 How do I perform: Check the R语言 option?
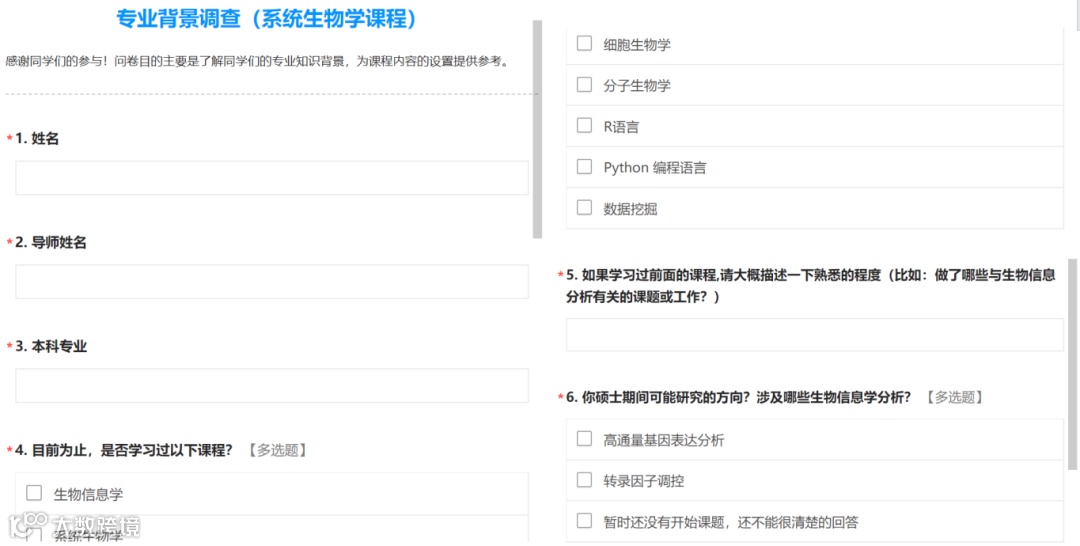584,126
